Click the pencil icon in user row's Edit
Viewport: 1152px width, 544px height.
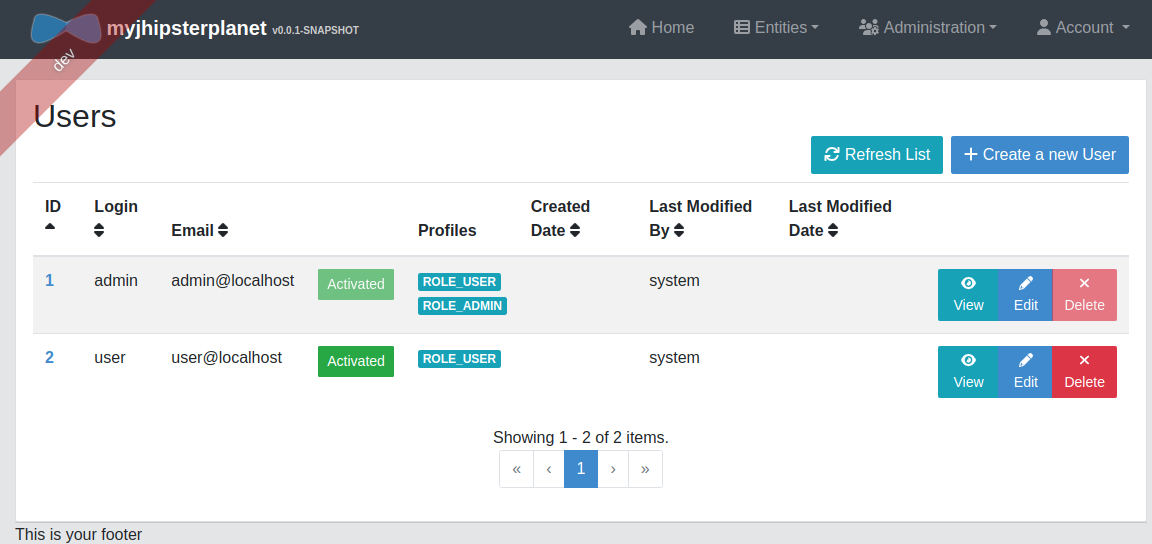point(1026,360)
